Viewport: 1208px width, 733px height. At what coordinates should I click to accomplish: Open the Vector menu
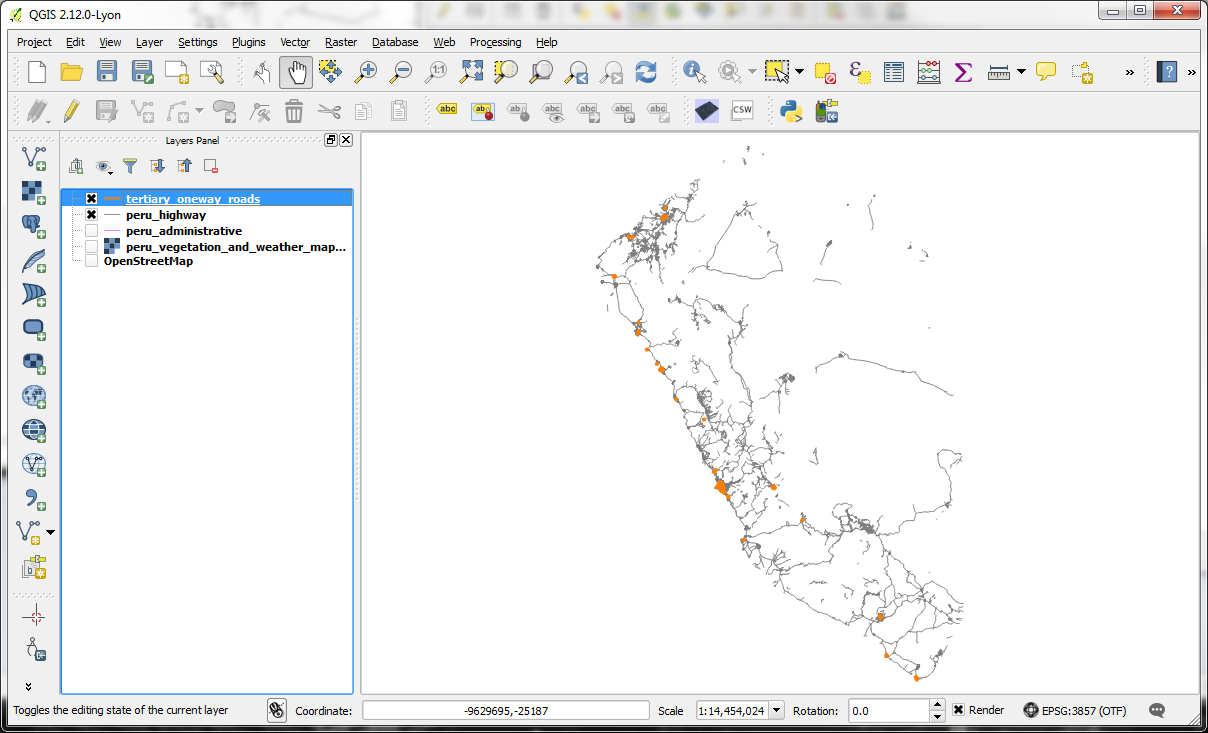click(x=295, y=42)
